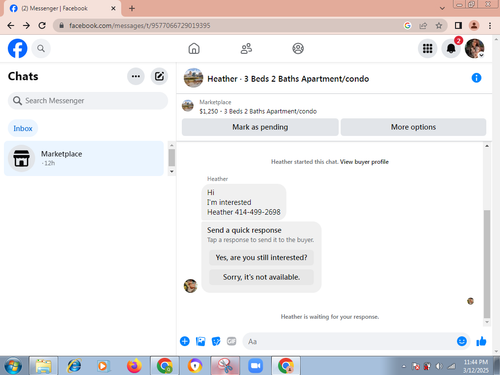This screenshot has width=500, height=375.
Task: Open the Windows Start menu
Action: (x=13, y=366)
